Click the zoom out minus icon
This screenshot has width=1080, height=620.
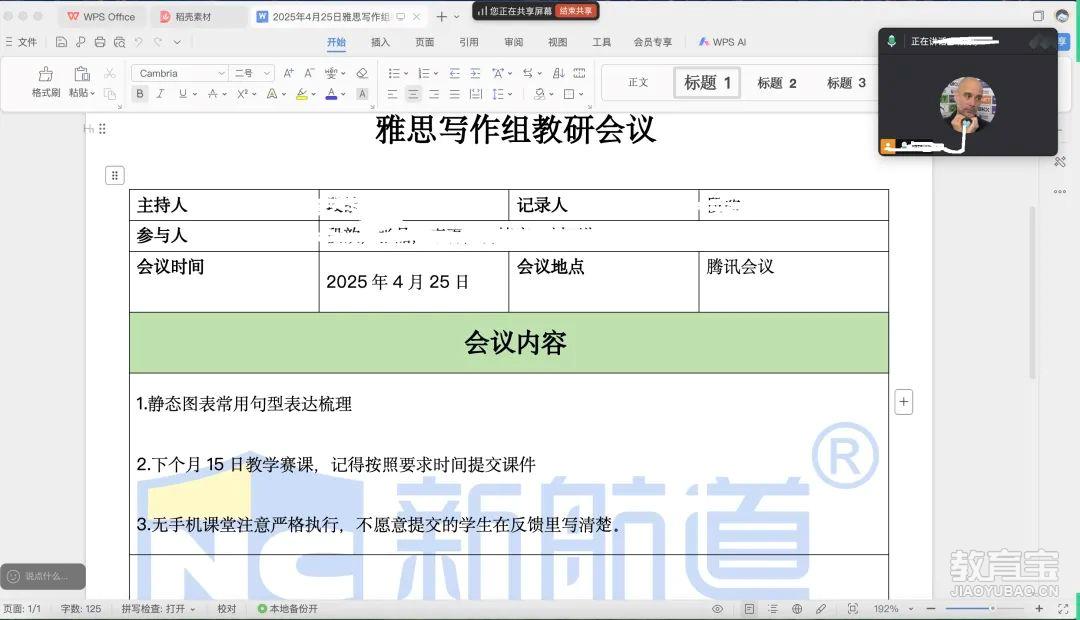point(931,609)
